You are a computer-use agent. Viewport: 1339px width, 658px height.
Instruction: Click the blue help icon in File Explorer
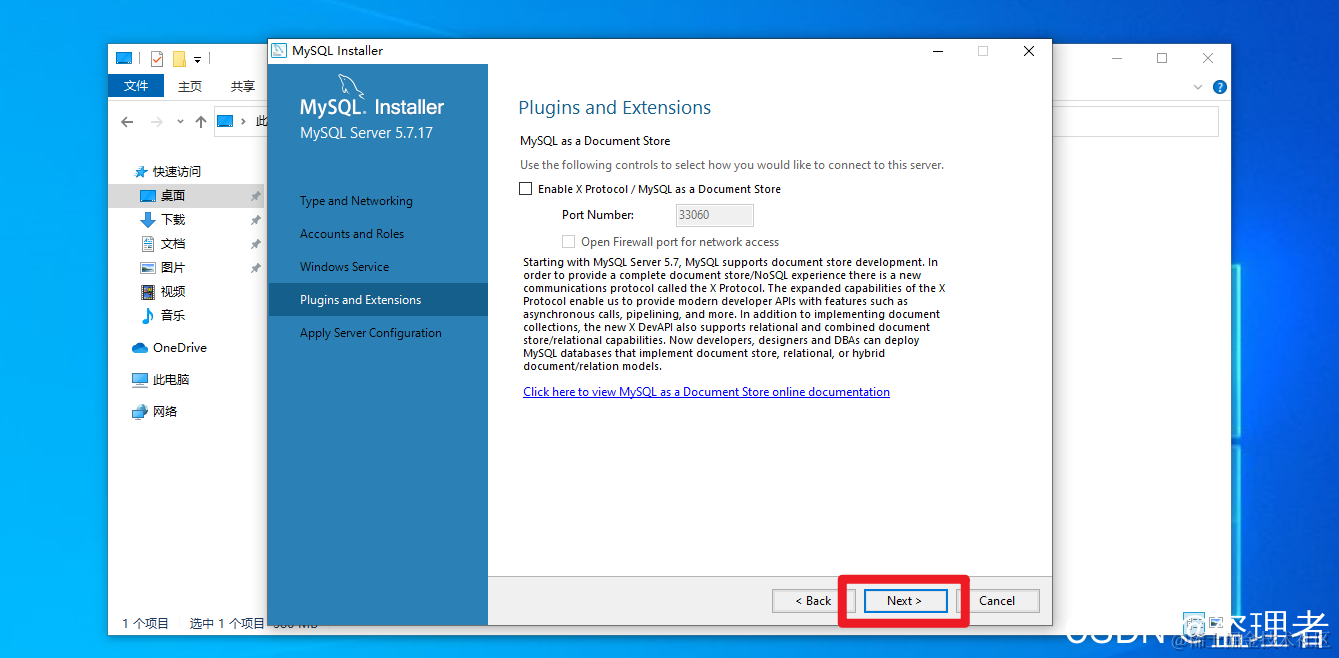[1219, 87]
